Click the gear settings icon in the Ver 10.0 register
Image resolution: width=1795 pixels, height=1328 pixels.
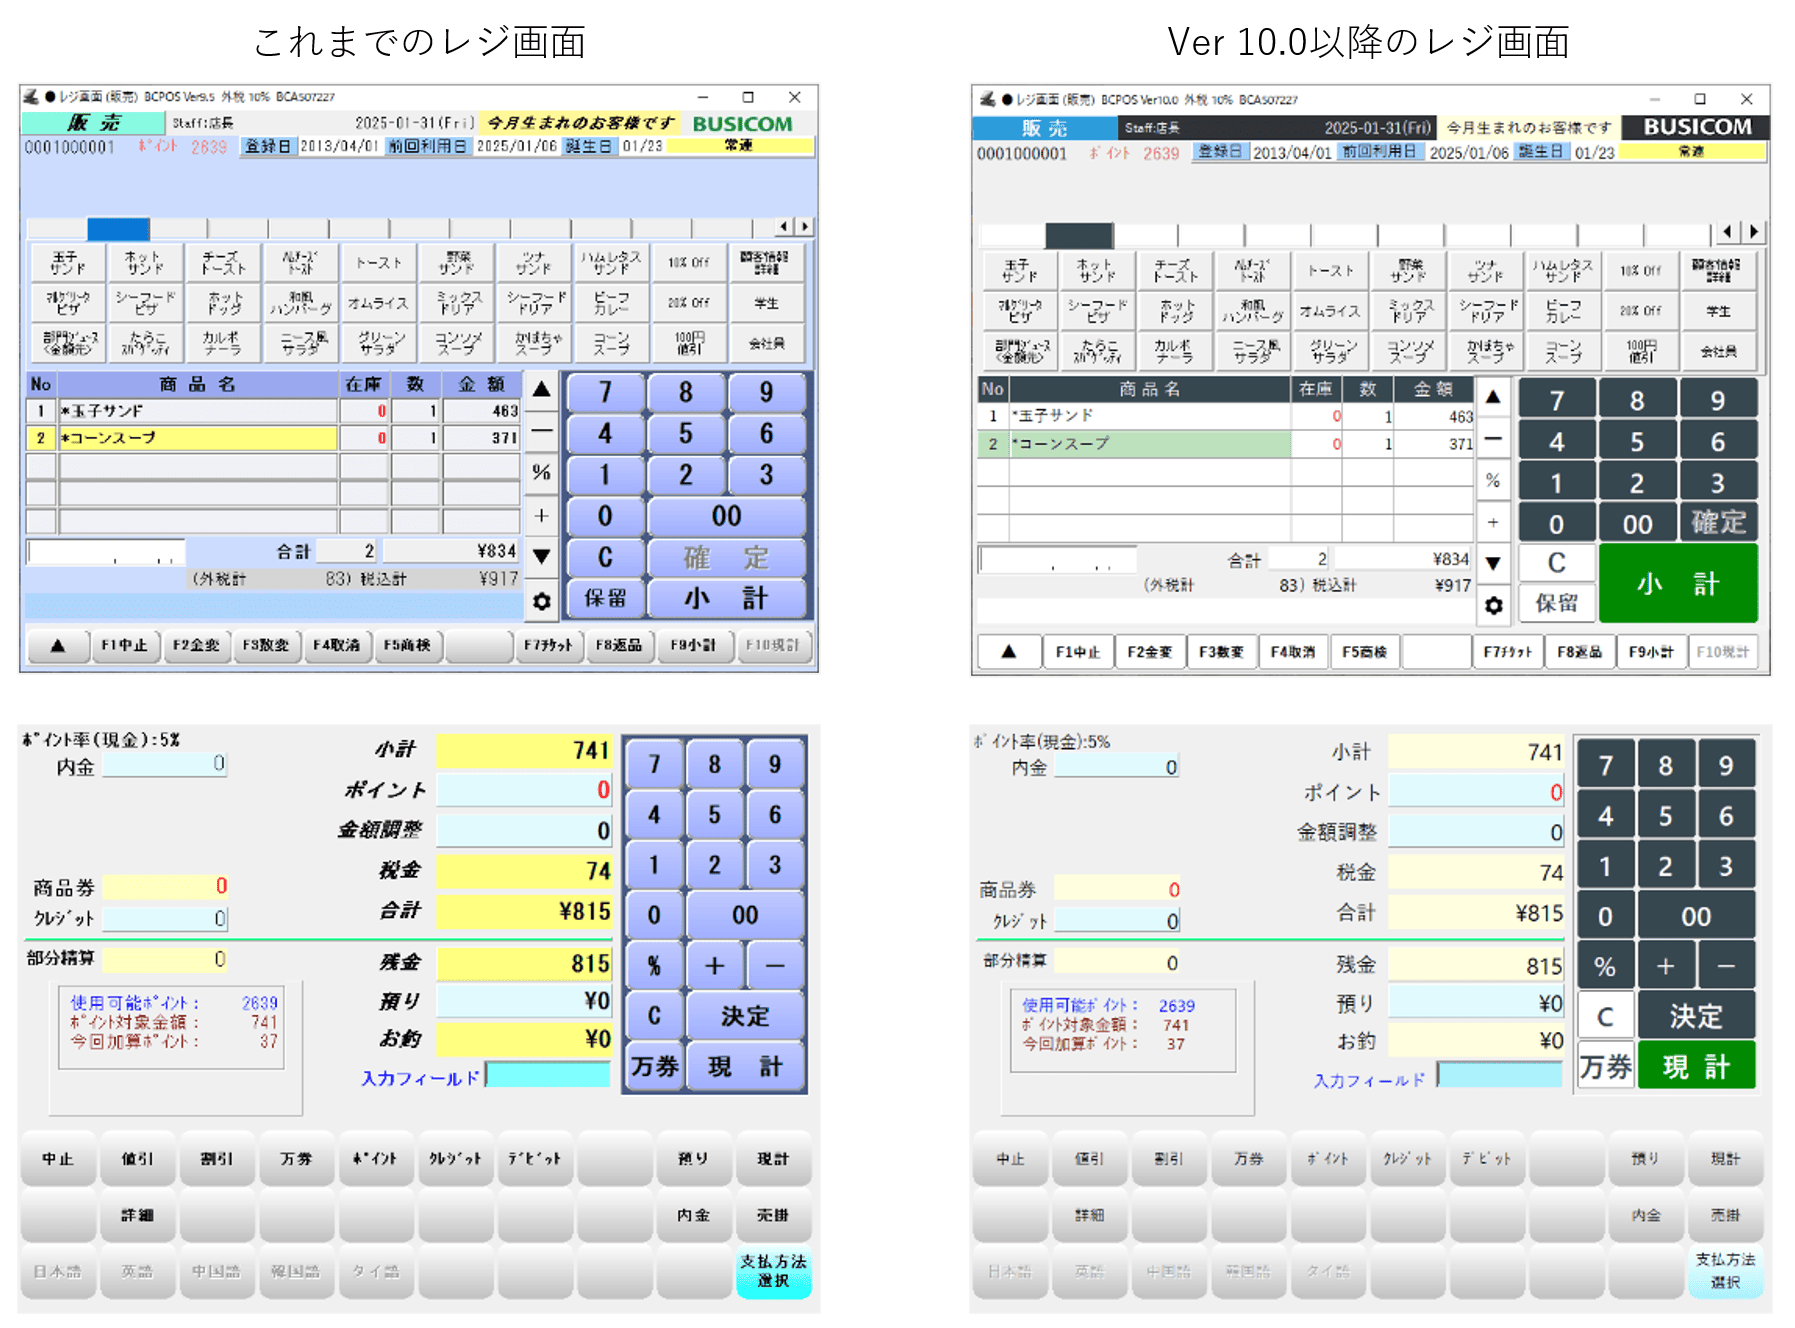1493,605
